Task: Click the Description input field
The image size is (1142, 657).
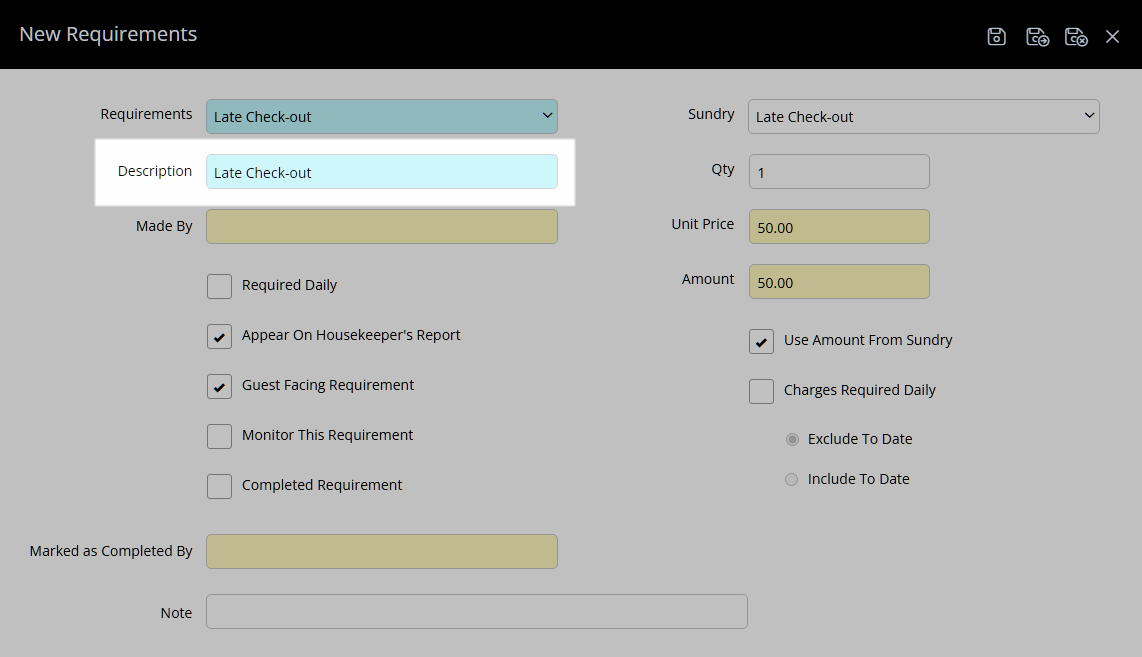Action: tap(382, 172)
